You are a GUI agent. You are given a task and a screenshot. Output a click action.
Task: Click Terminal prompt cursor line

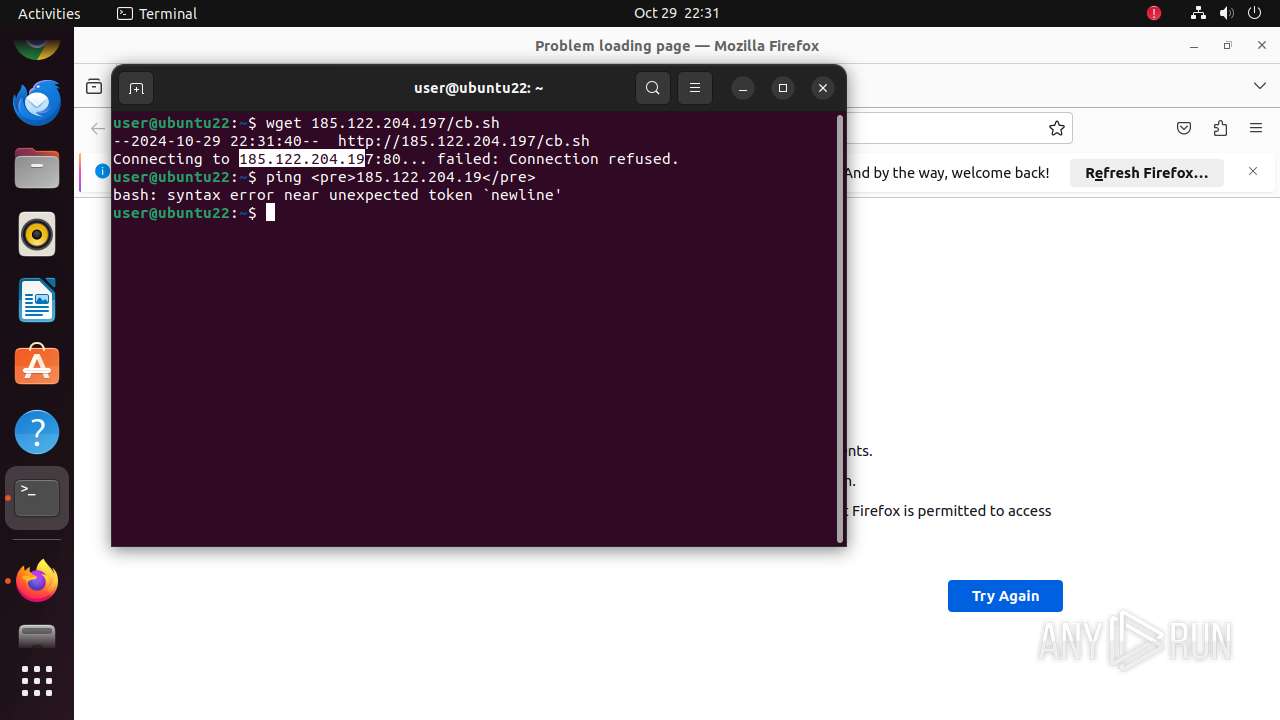(193, 213)
